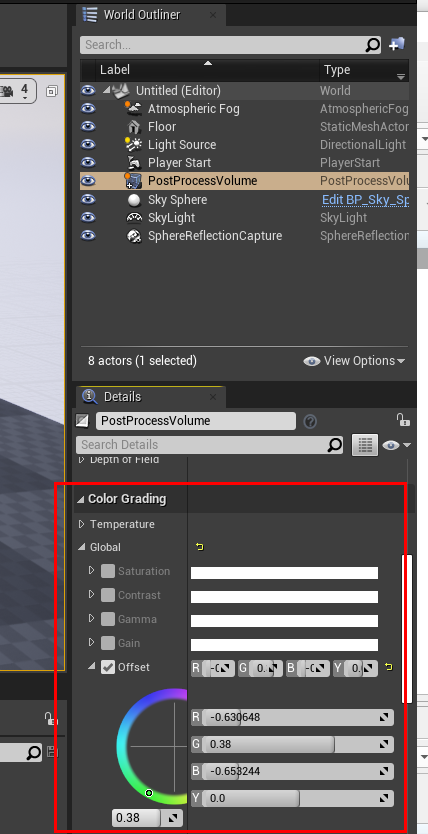Expand the Depth of Field section
Screen dimensions: 428x834
pos(81,460)
